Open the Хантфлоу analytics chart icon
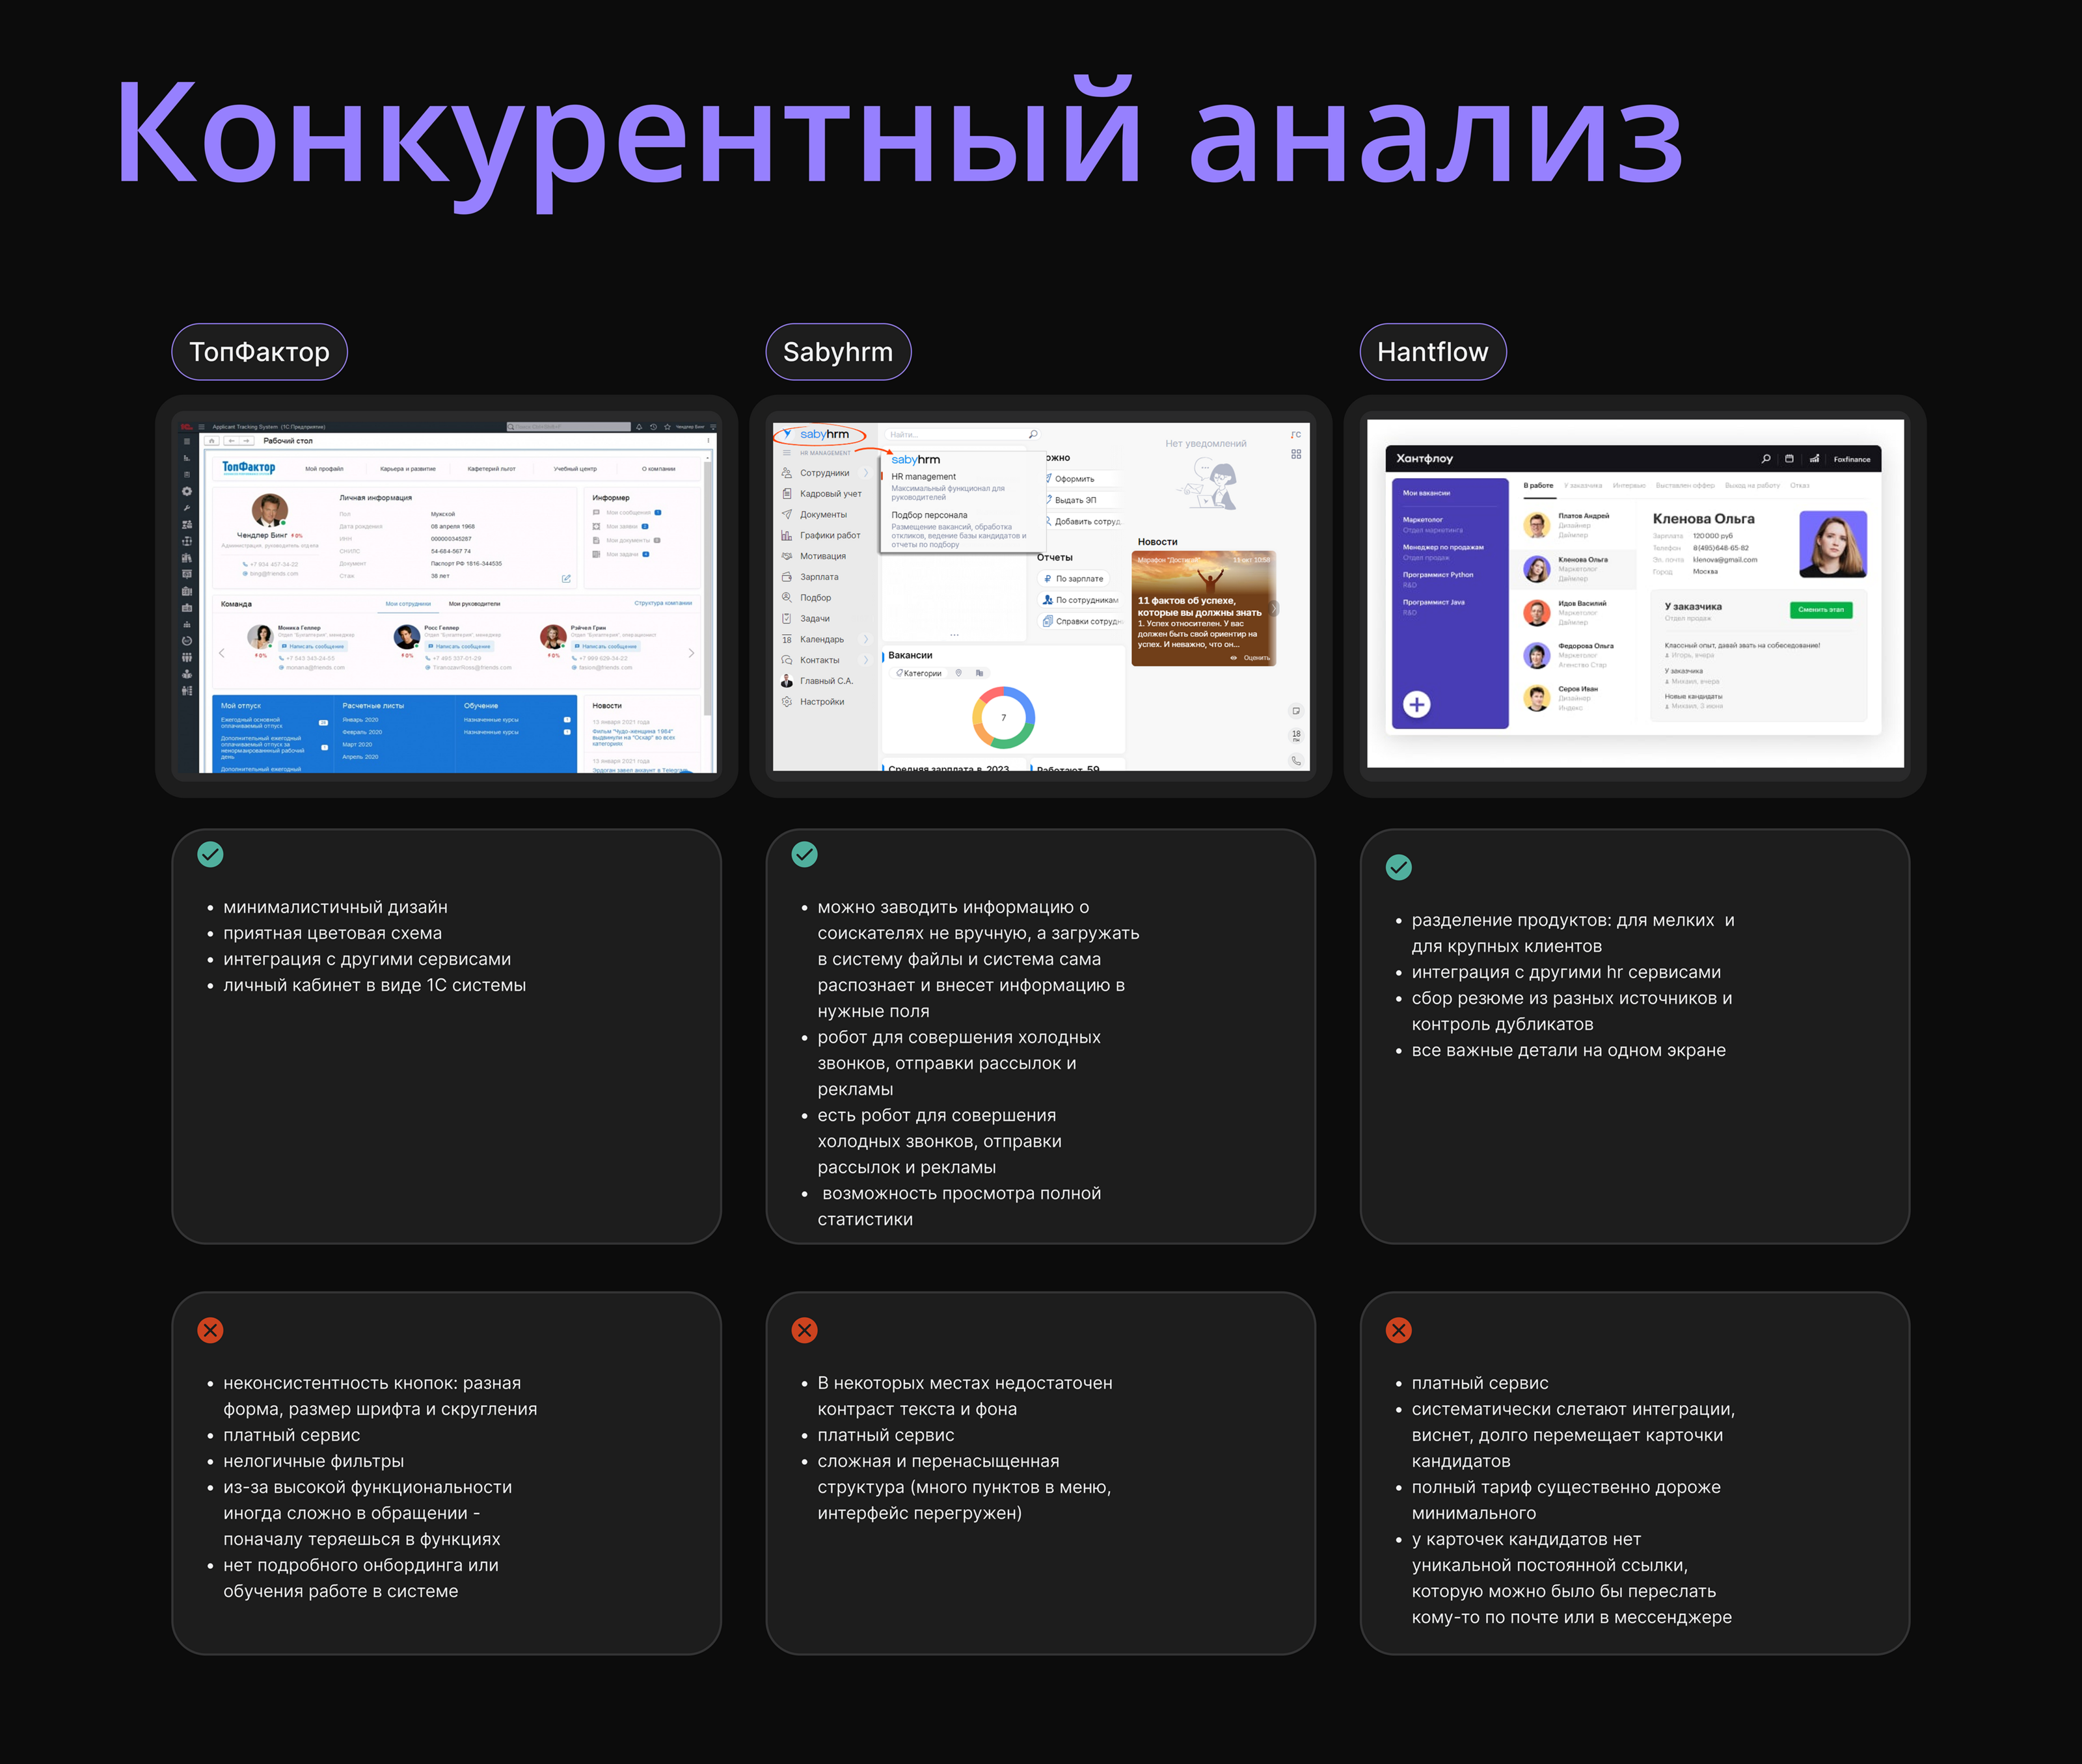 [x=1814, y=459]
